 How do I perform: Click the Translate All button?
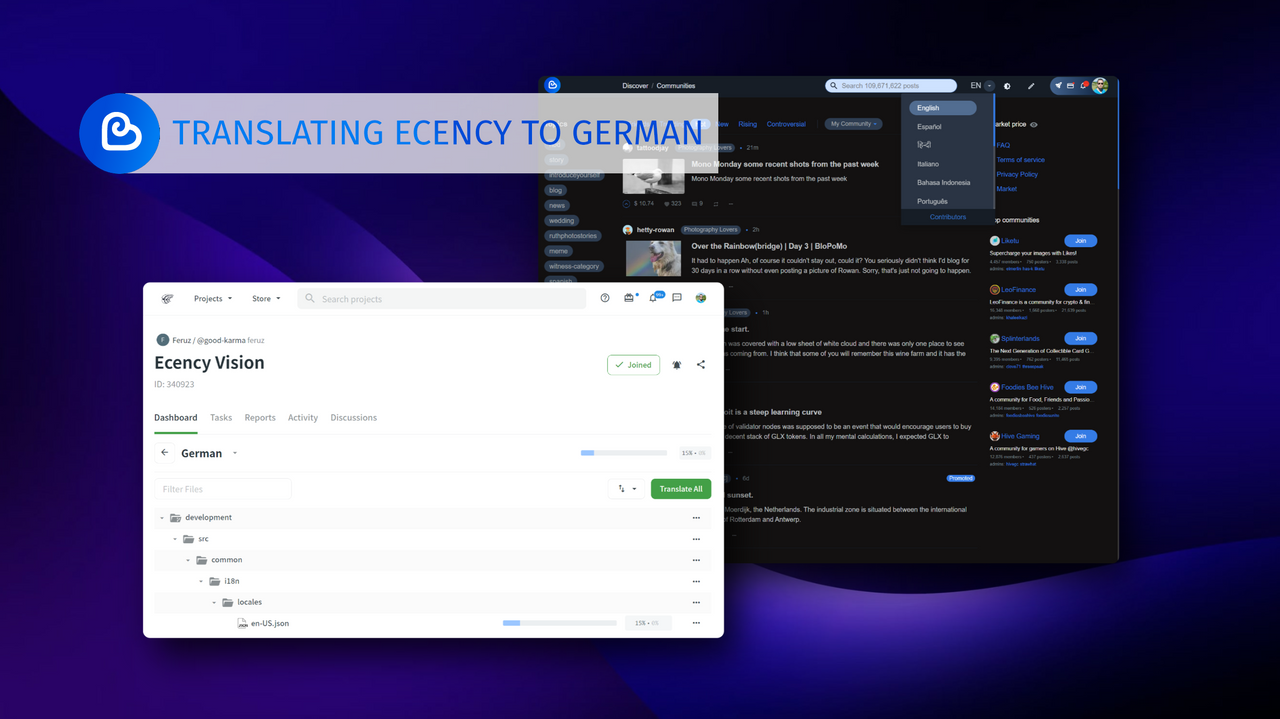681,489
